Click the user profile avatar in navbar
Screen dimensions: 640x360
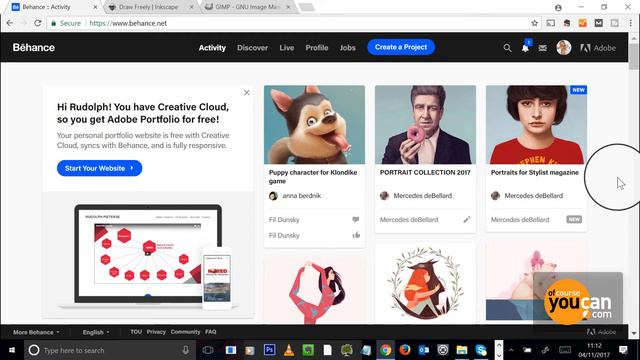pyautogui.click(x=564, y=48)
